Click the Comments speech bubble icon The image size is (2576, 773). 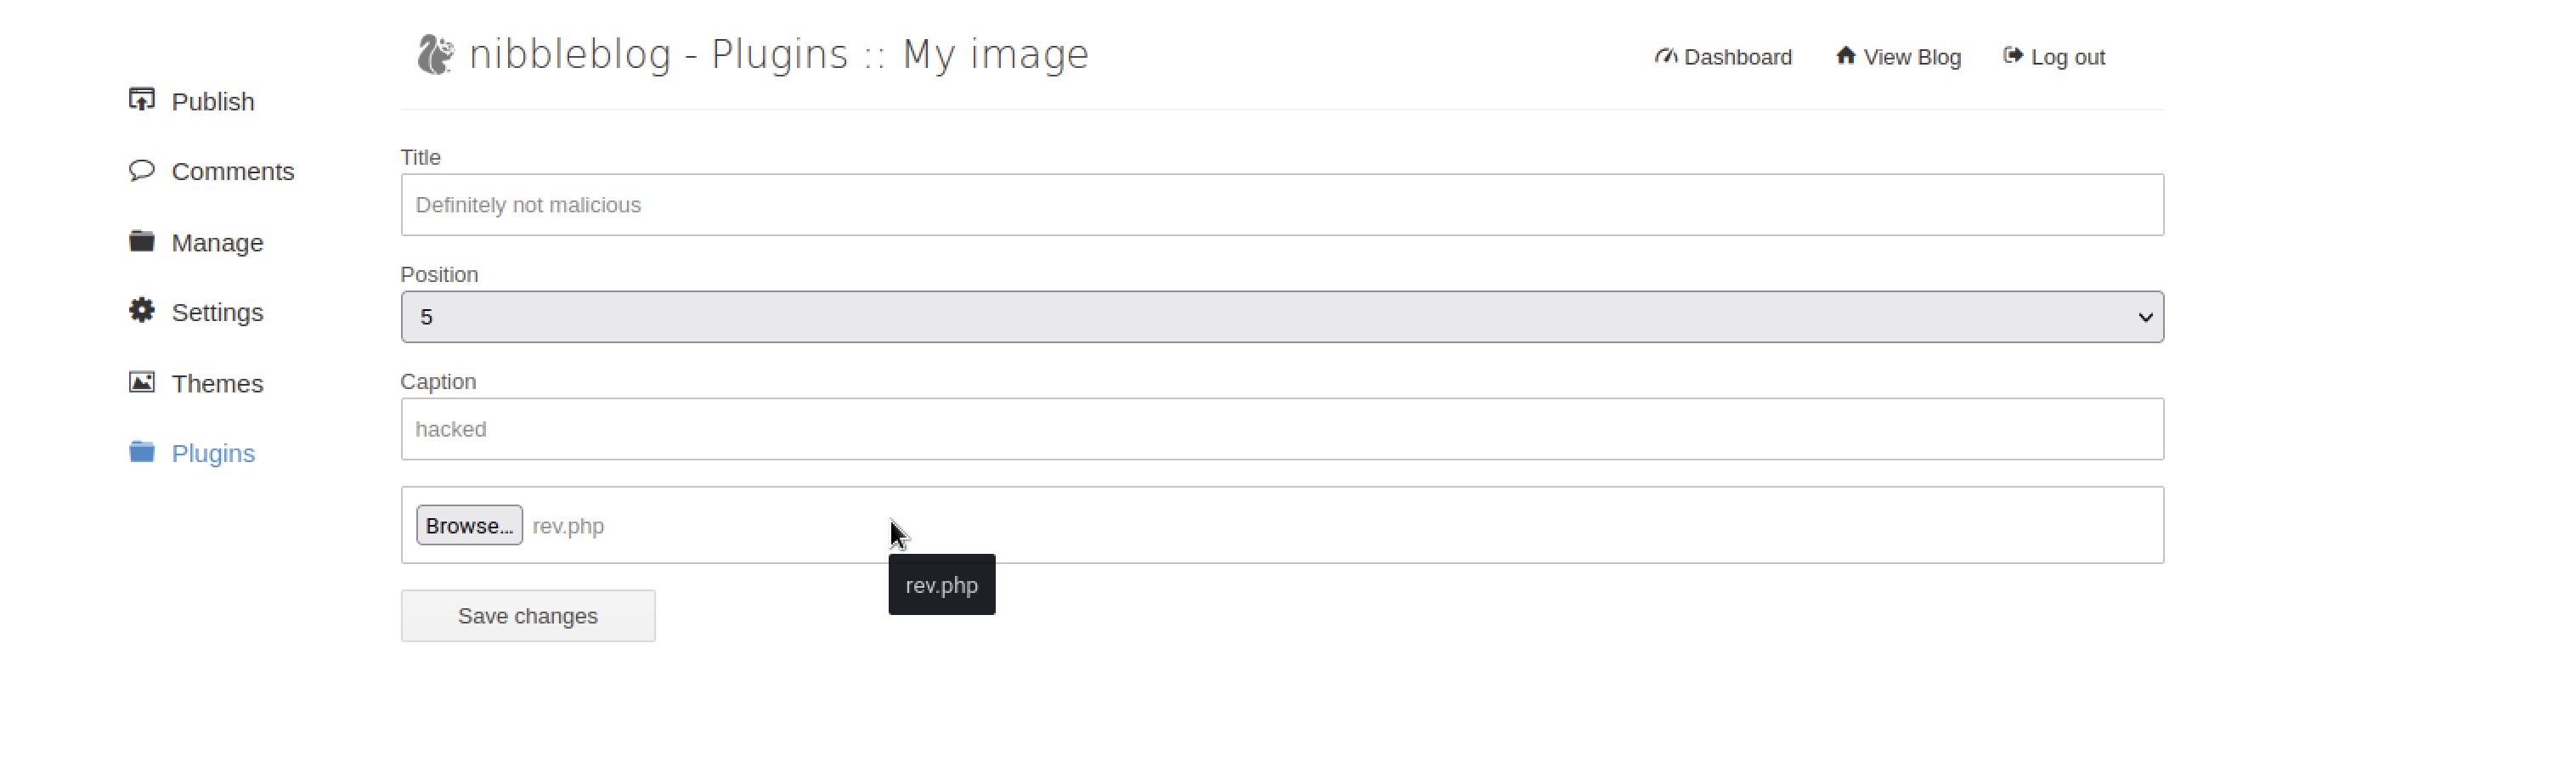[x=142, y=170]
